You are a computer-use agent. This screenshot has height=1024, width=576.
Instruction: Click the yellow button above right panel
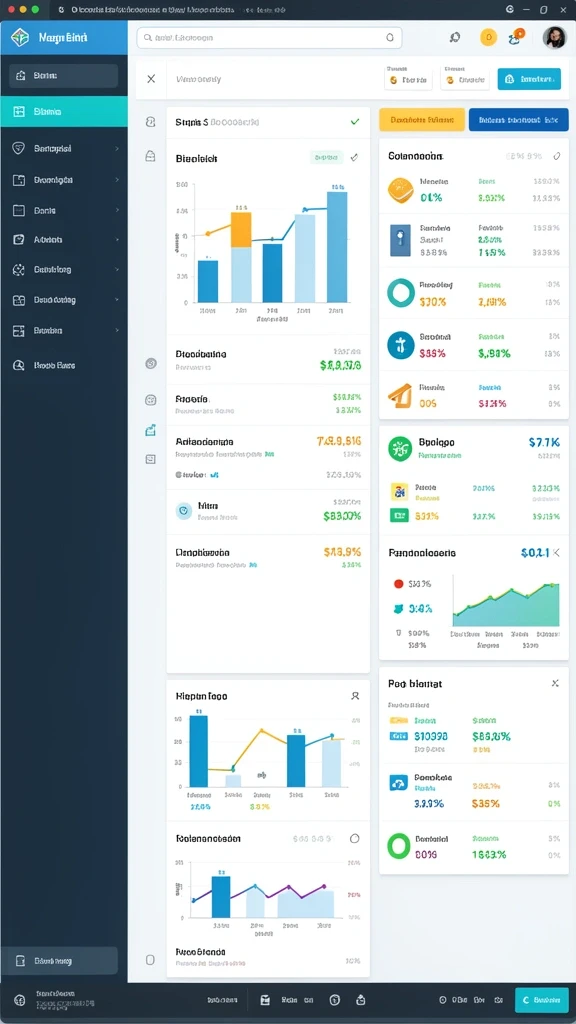point(422,120)
